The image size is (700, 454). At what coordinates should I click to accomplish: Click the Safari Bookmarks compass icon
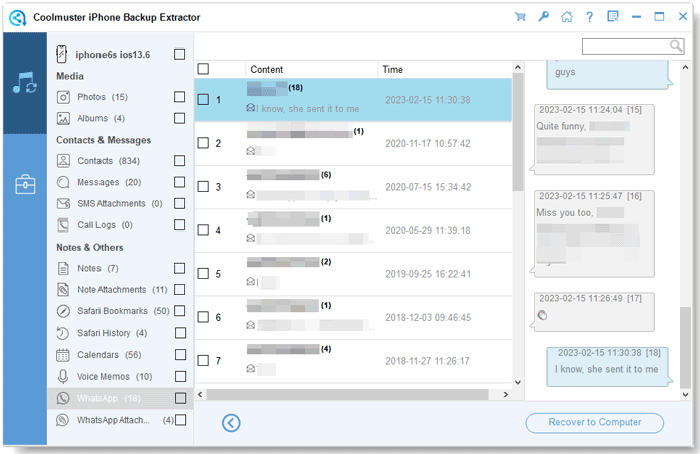63,311
